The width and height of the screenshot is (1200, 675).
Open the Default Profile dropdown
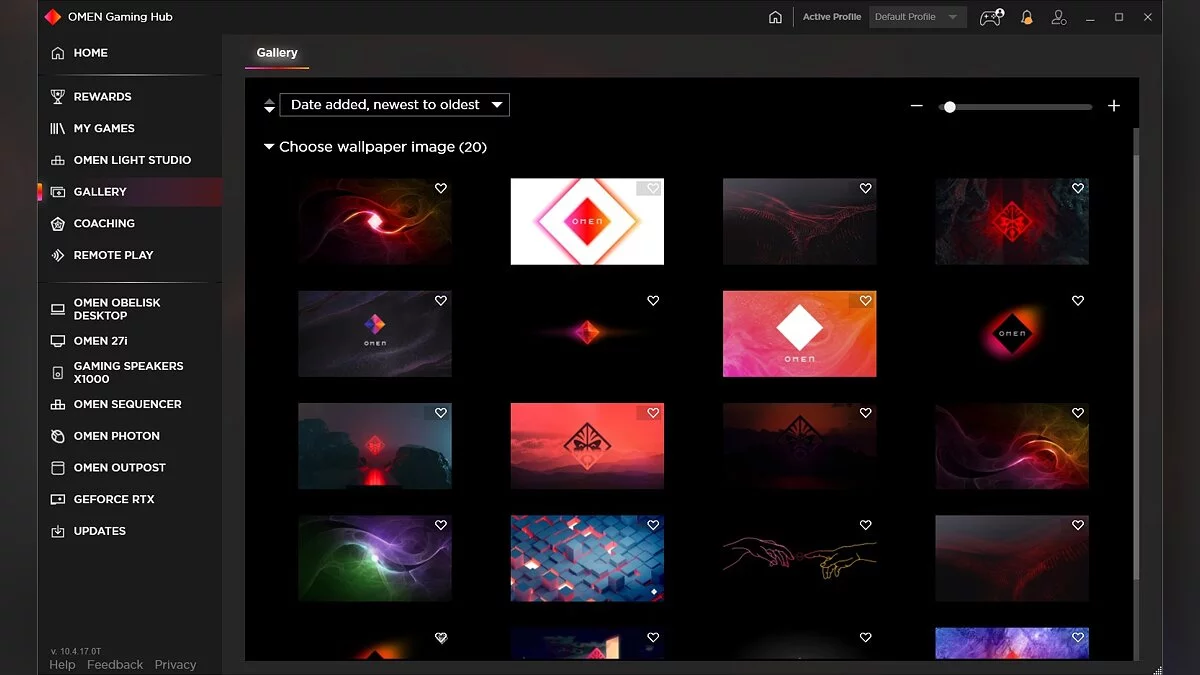917,17
